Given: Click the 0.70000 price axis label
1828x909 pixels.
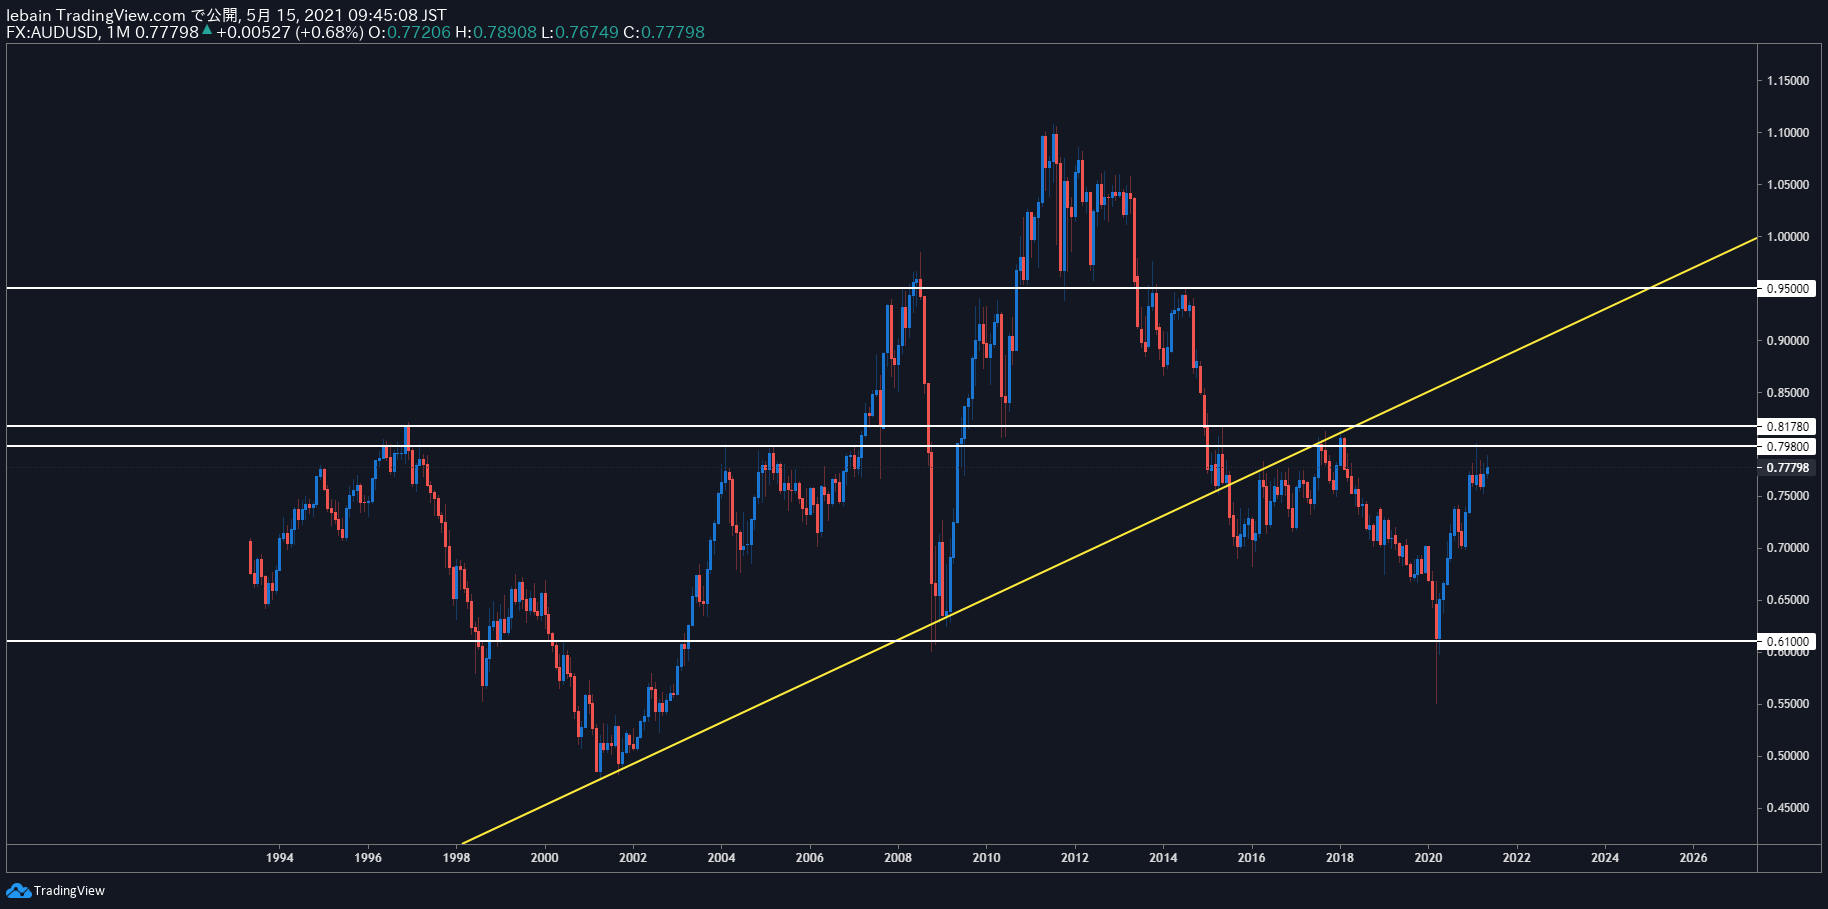Looking at the screenshot, I should [1787, 548].
